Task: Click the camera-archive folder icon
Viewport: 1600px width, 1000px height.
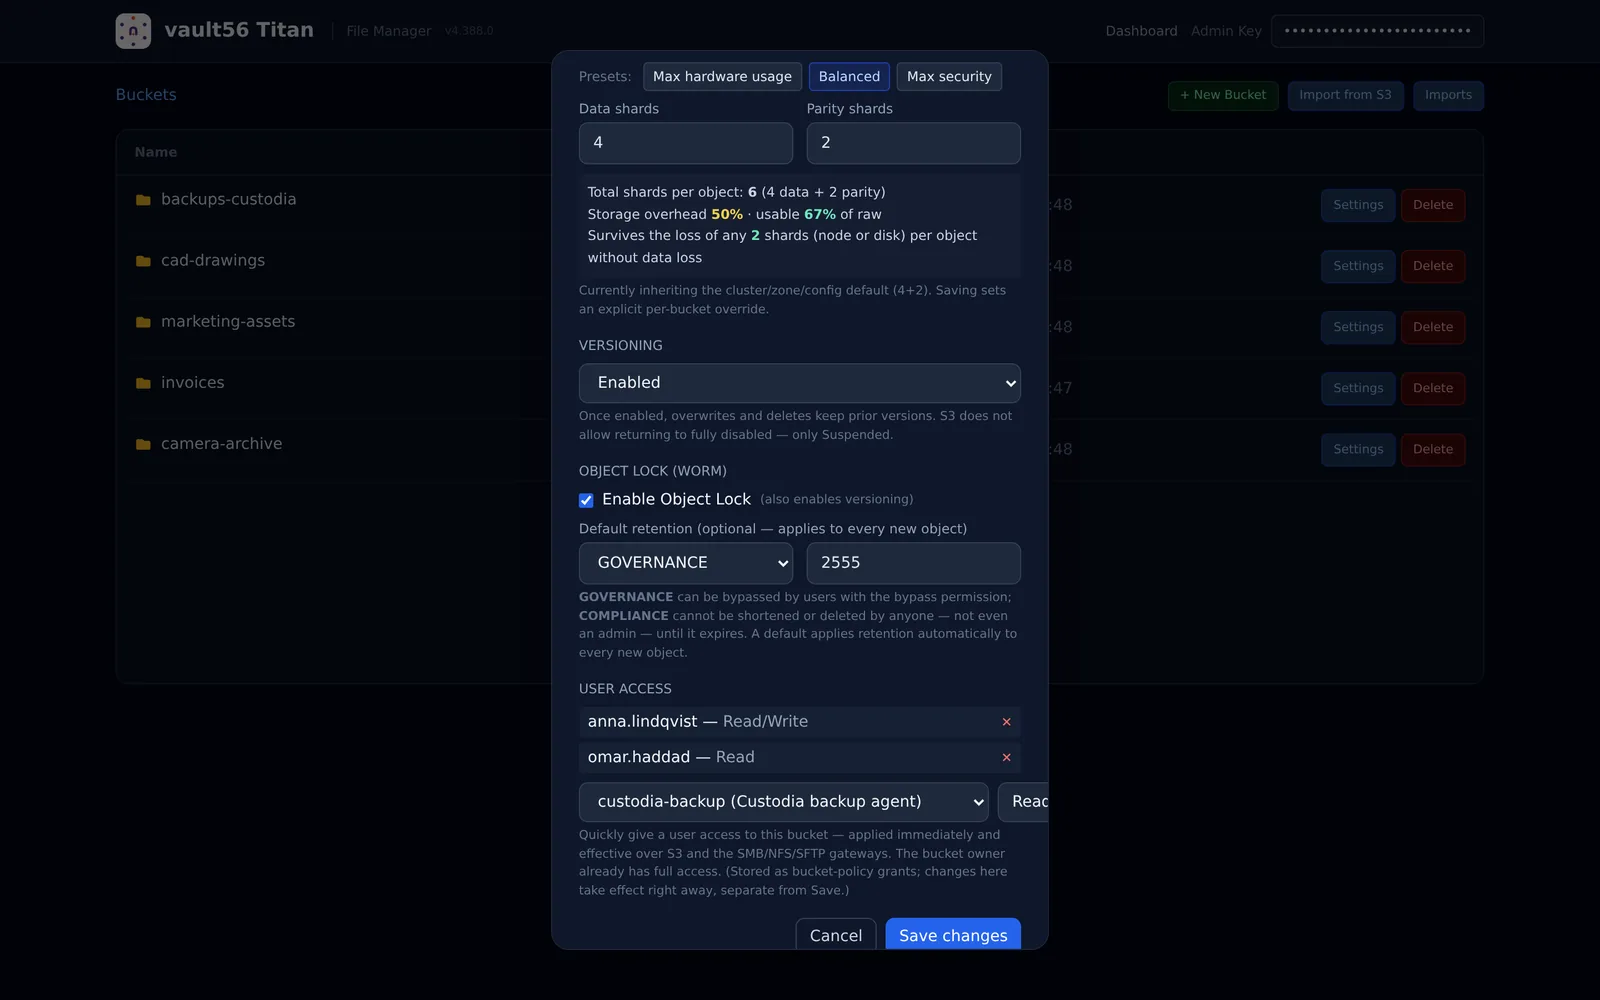Action: tap(143, 444)
